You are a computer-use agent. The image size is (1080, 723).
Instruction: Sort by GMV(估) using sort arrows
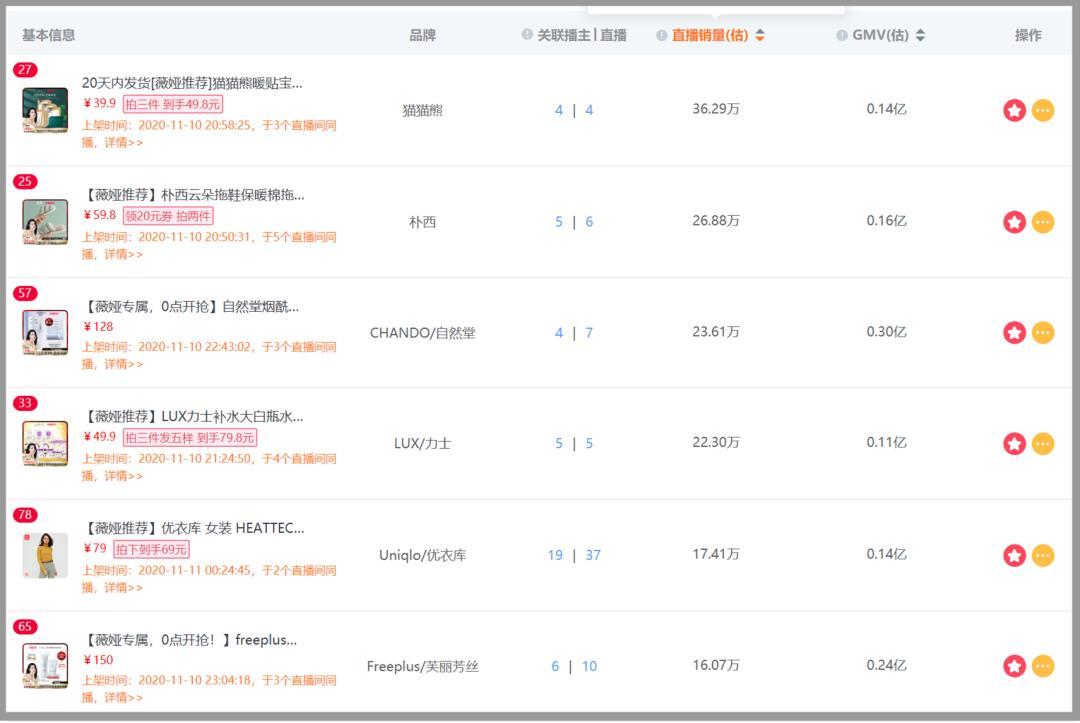920,35
